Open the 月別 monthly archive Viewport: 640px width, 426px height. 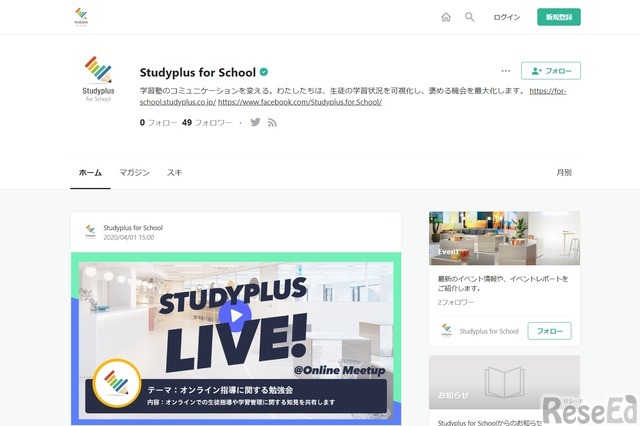pos(564,173)
